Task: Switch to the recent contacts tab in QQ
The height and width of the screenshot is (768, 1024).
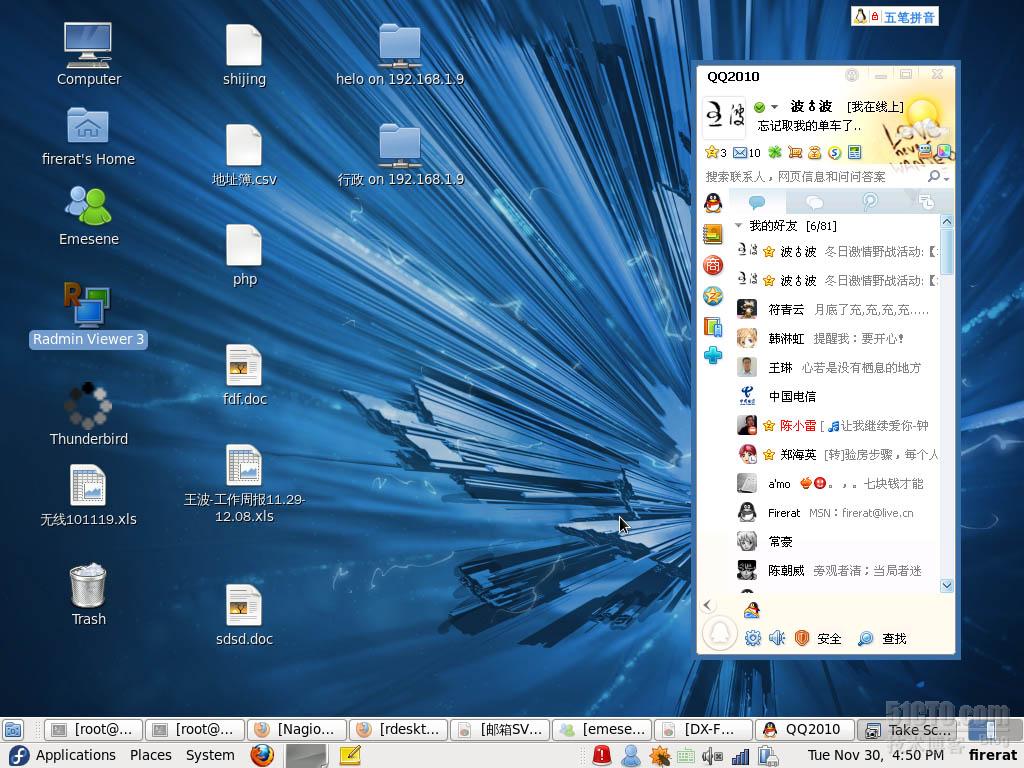Action: [925, 202]
